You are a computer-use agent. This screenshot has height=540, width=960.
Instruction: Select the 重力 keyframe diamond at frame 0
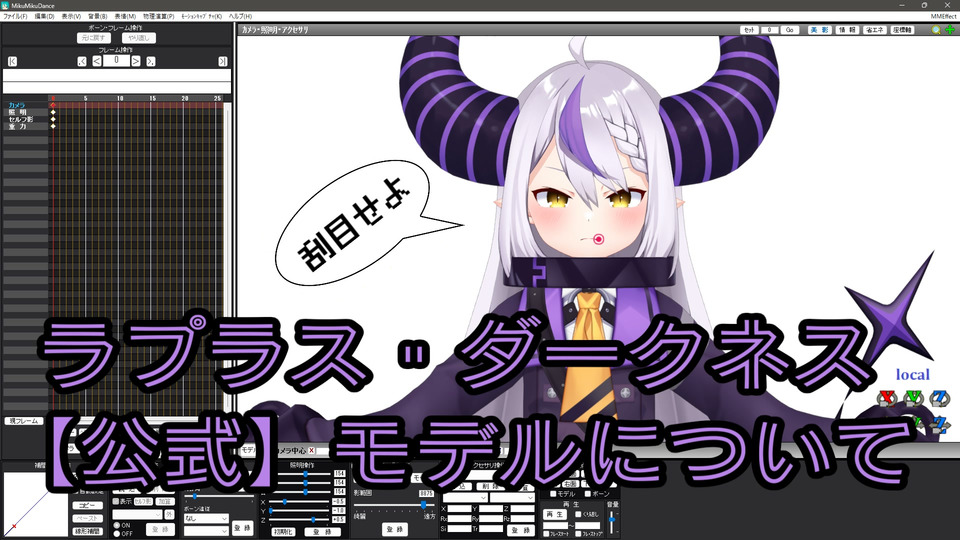coord(53,126)
